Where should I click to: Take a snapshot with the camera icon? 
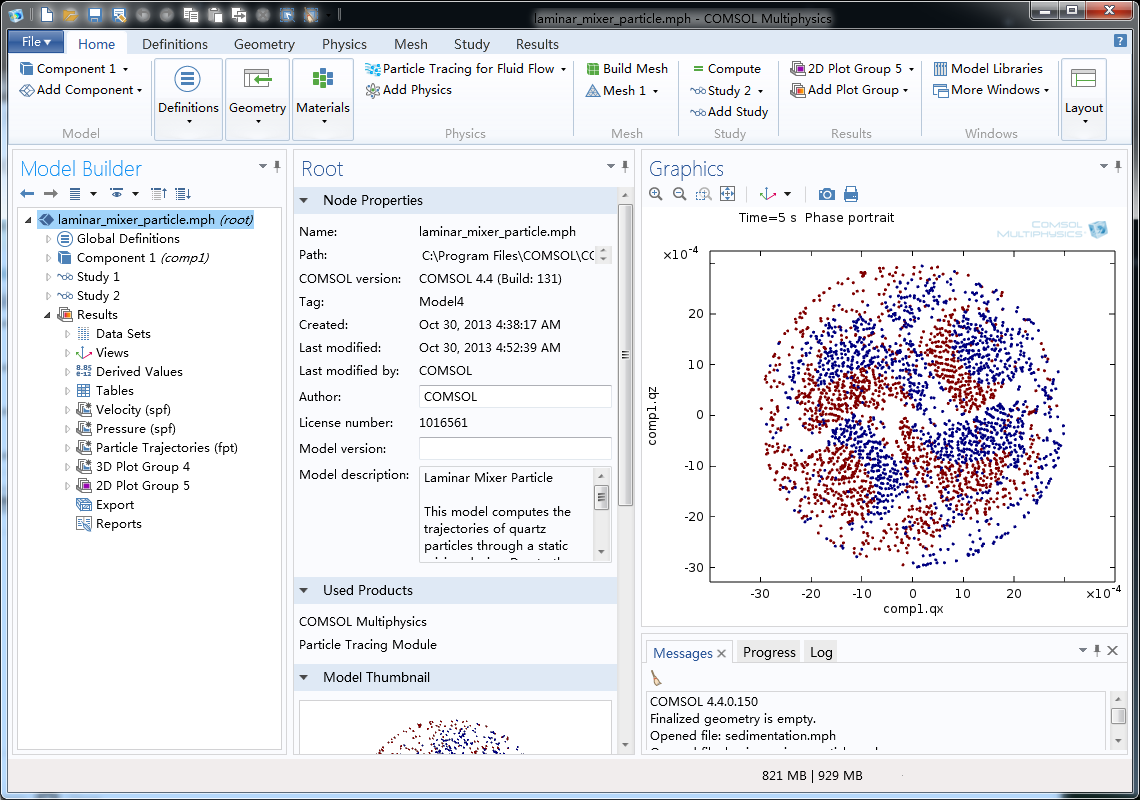click(826, 194)
